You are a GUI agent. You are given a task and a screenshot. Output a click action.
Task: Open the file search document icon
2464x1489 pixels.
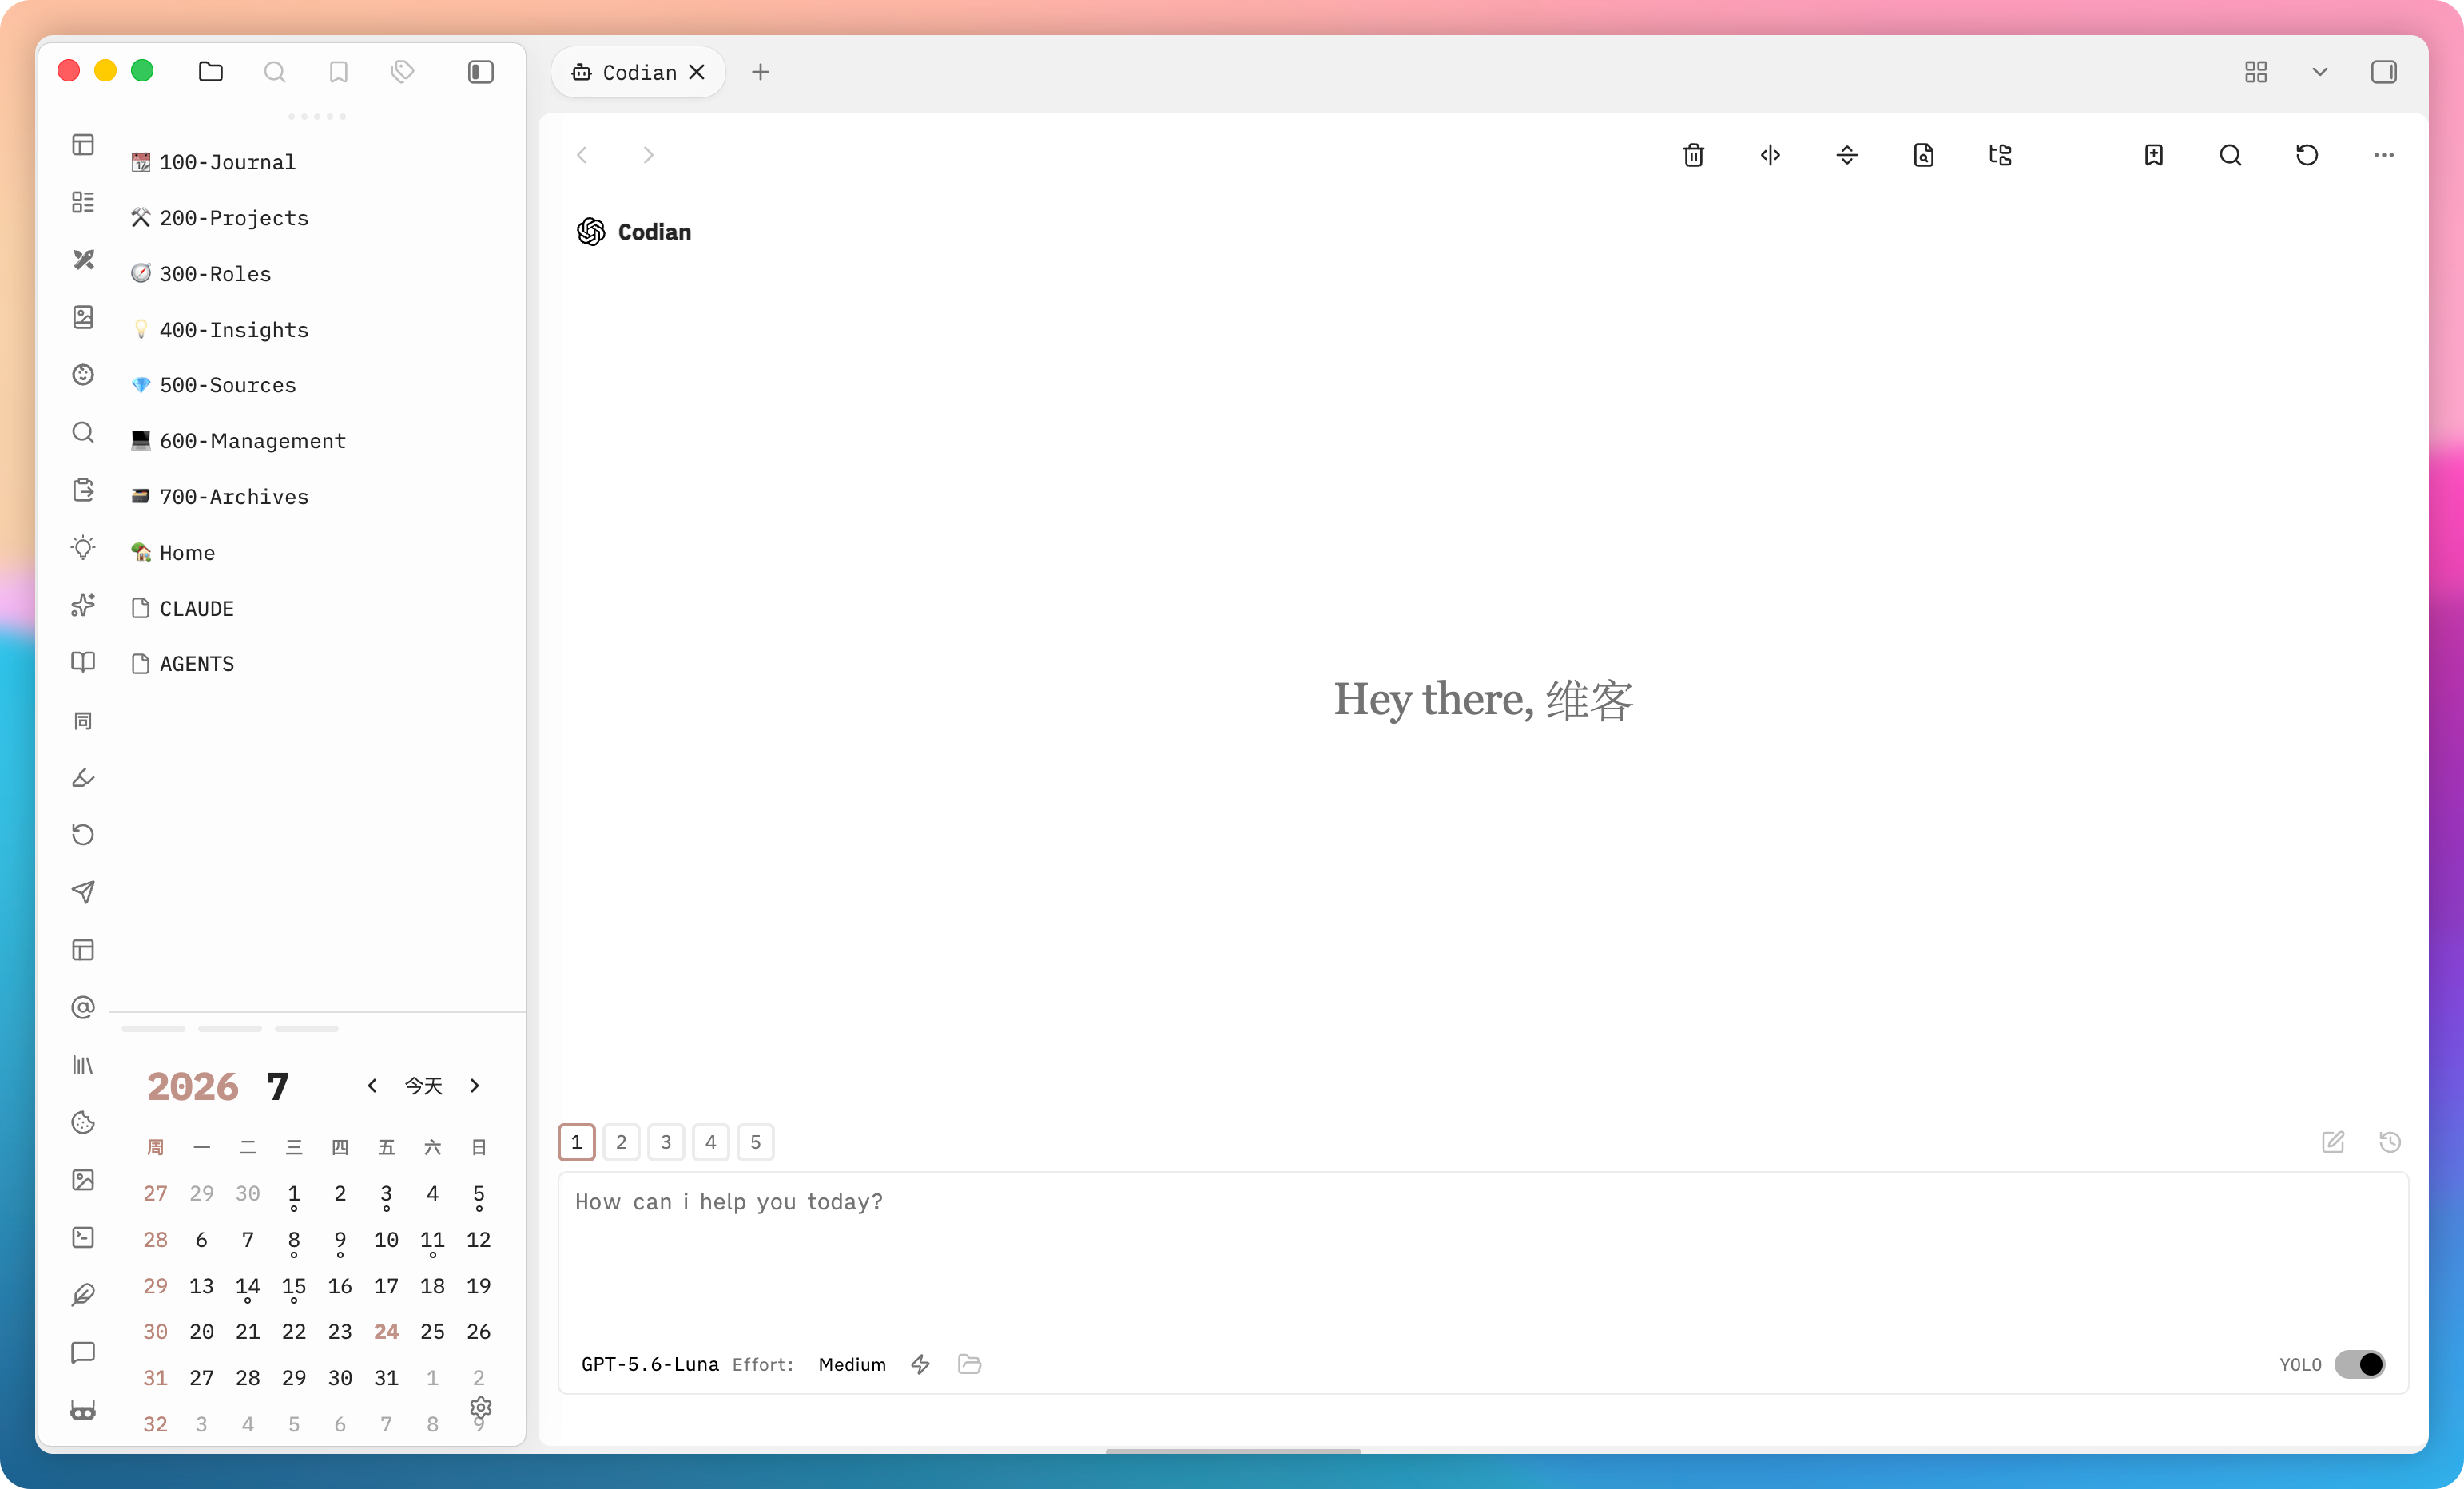coord(1923,155)
